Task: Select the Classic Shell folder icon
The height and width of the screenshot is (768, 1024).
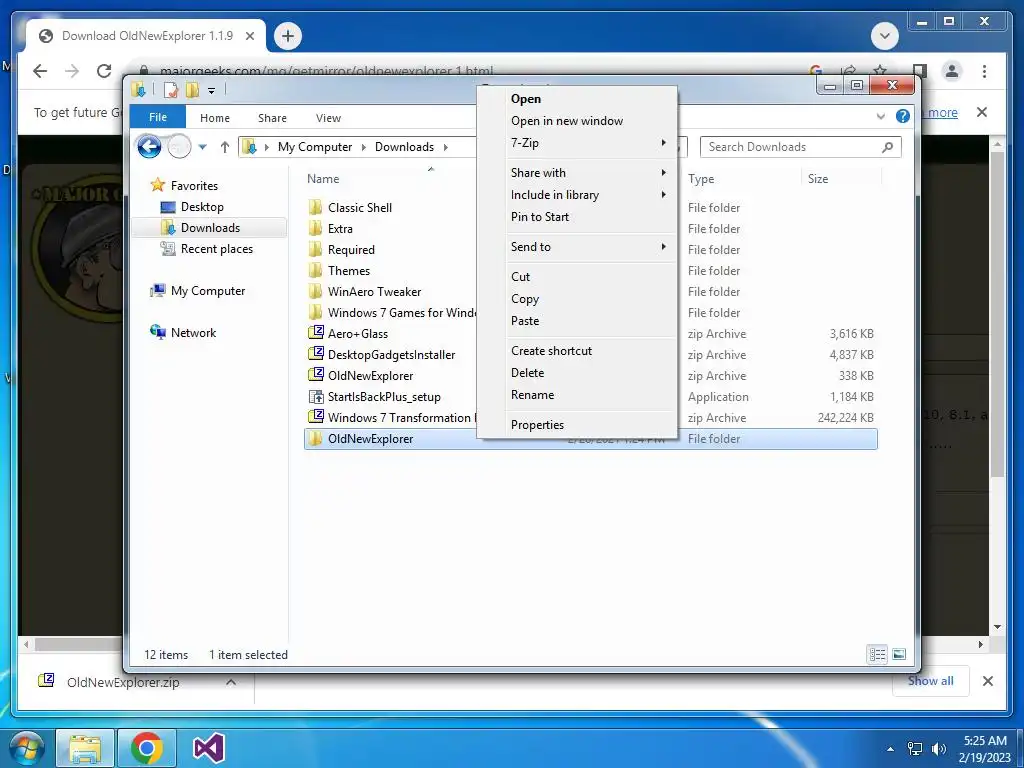Action: tap(315, 208)
